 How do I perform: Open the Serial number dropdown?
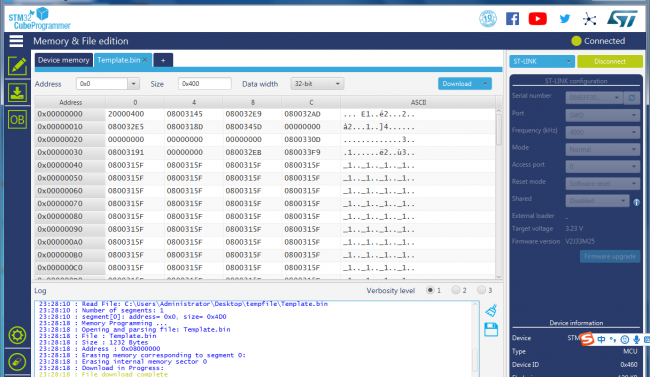[594, 98]
